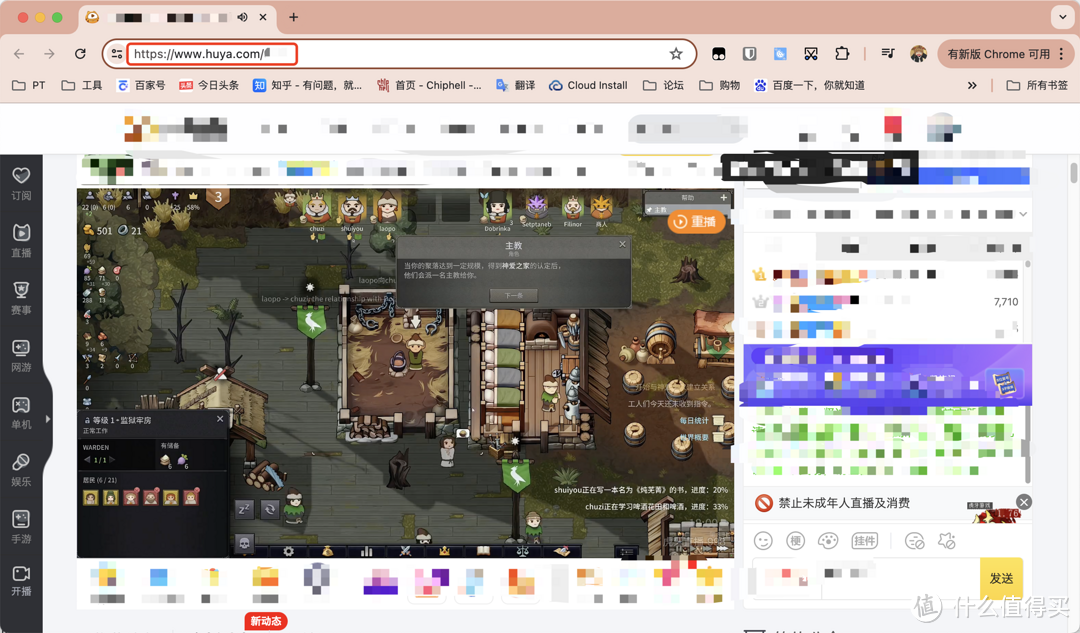Image resolution: width=1080 pixels, height=633 pixels.
Task: Show hidden bookmarks with double chevron
Action: (971, 86)
